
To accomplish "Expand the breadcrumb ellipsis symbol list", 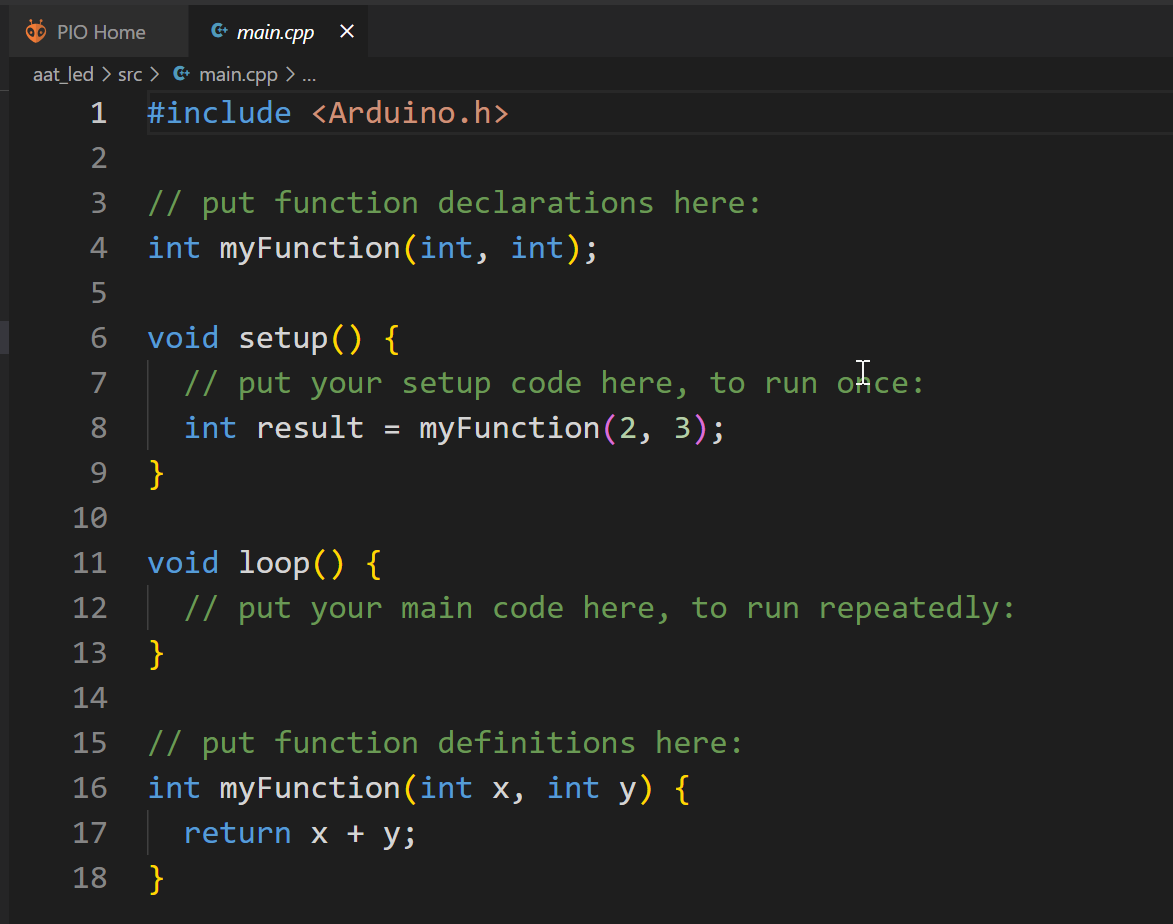I will [309, 75].
